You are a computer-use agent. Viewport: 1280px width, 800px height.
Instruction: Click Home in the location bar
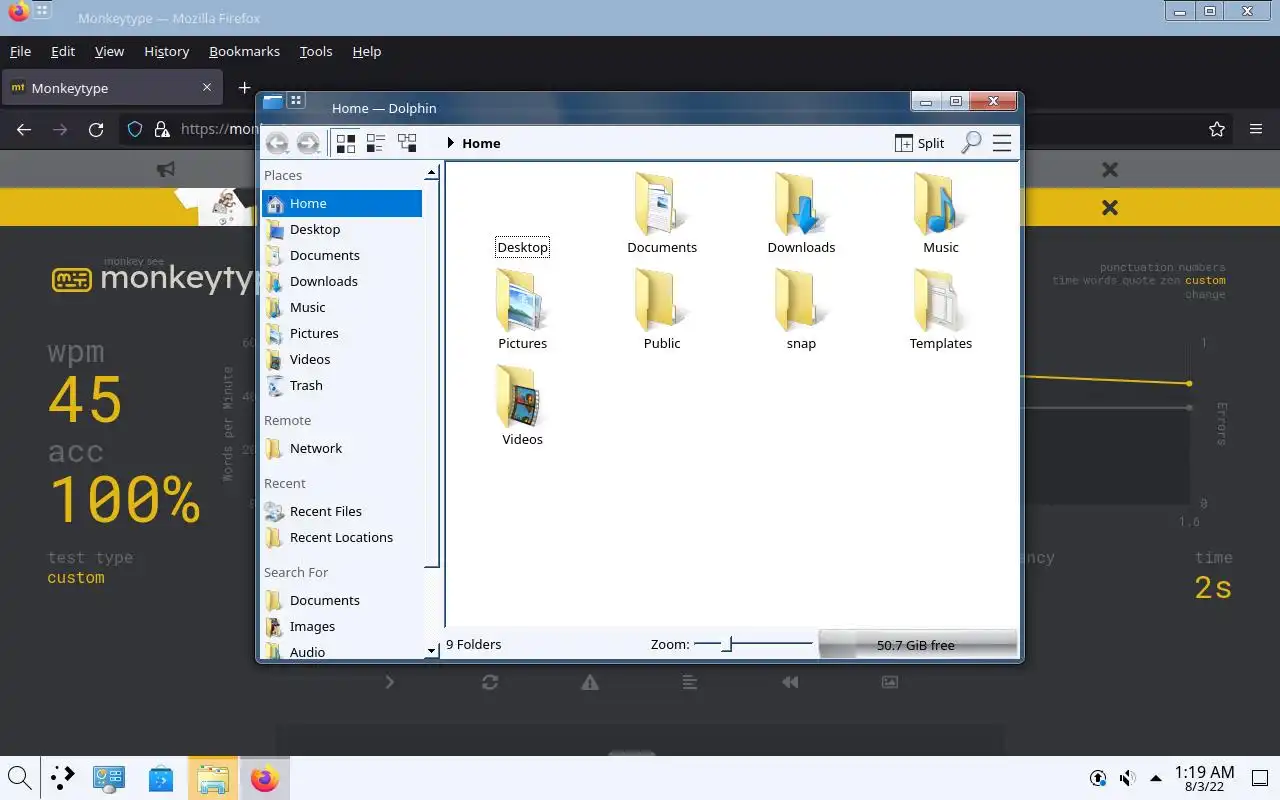(x=481, y=143)
